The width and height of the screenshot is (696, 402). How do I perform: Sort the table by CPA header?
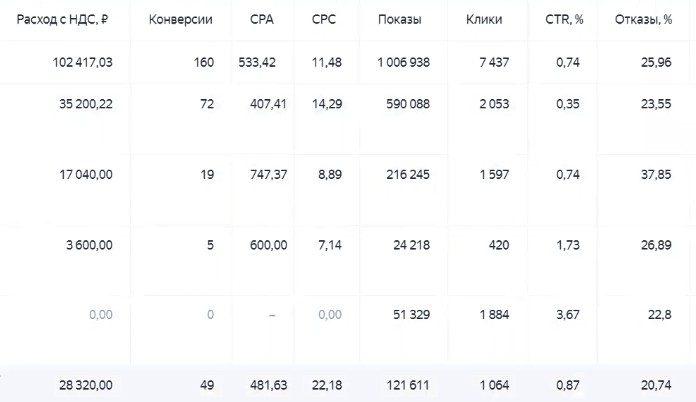(x=261, y=20)
